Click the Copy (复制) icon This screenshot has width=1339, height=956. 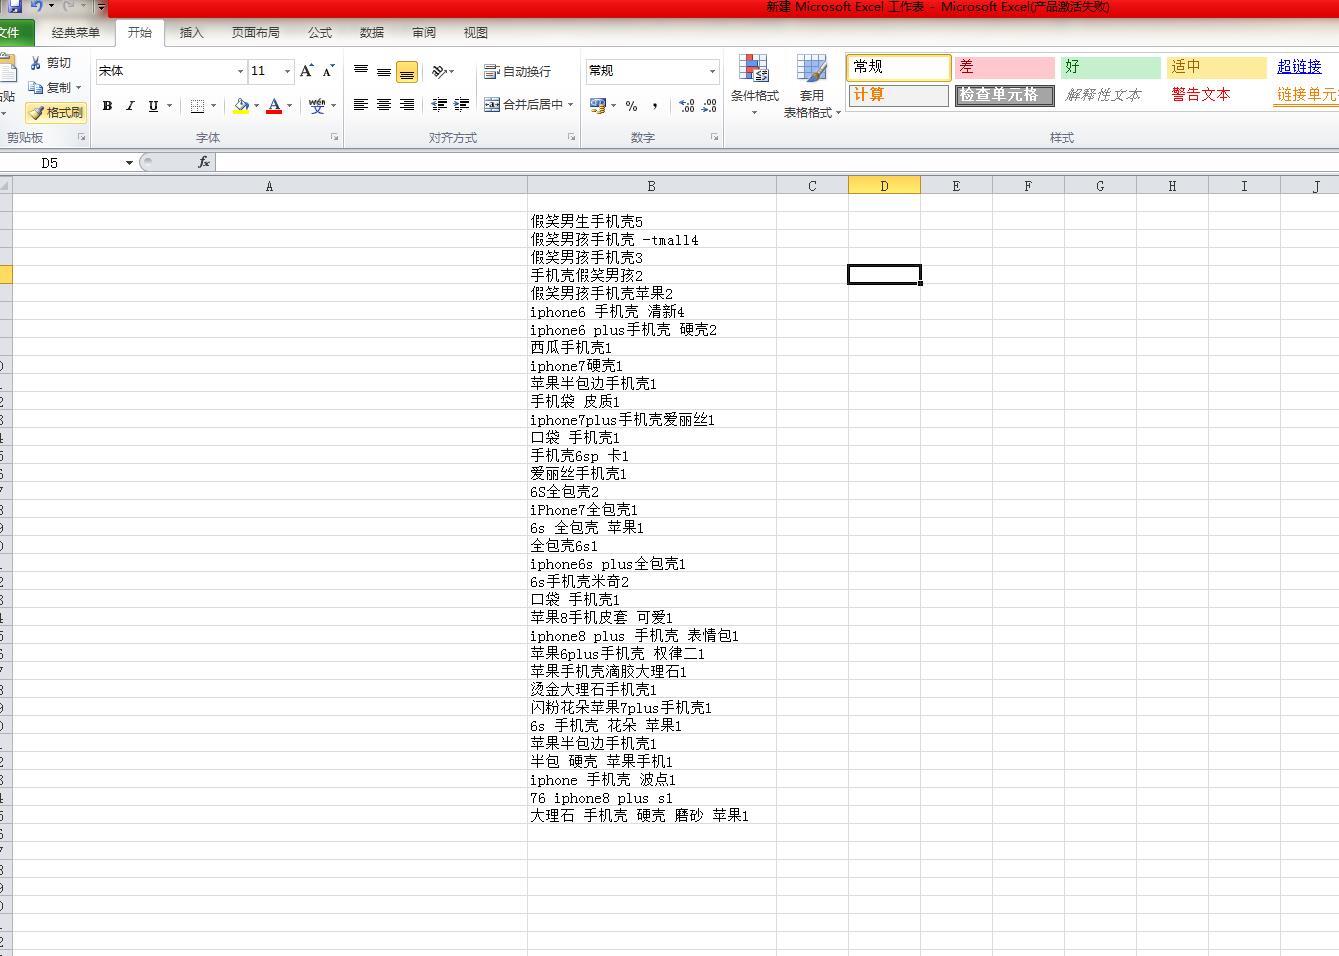pyautogui.click(x=36, y=88)
